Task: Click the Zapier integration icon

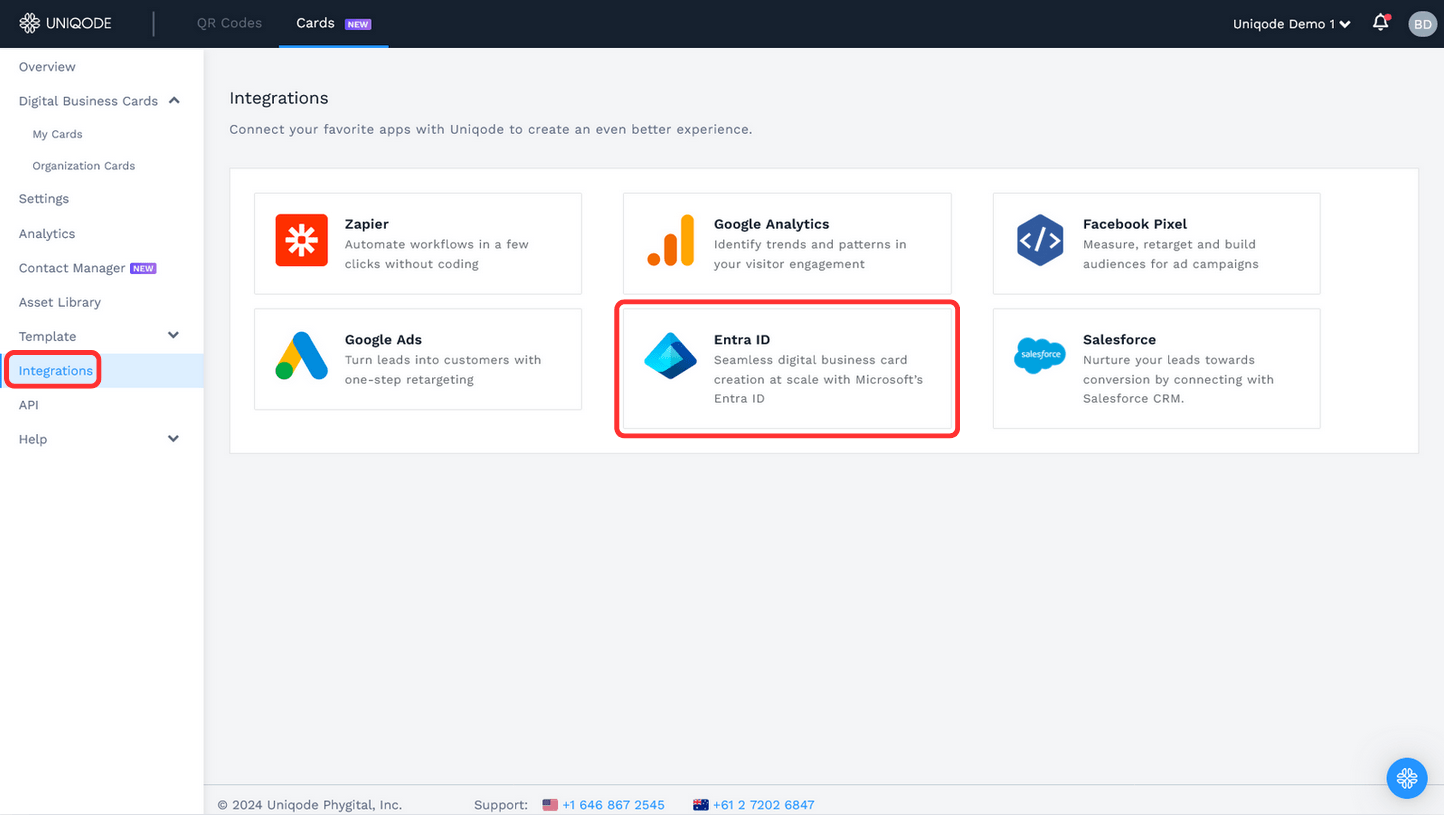Action: 301,240
